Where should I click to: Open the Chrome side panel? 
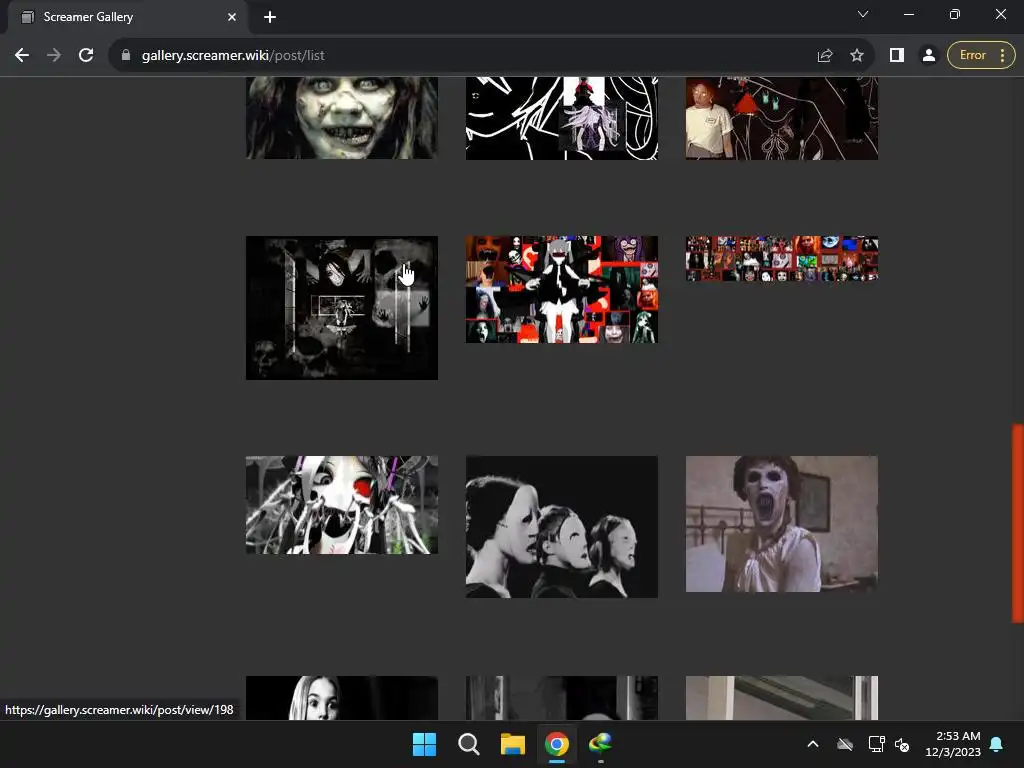click(x=897, y=56)
